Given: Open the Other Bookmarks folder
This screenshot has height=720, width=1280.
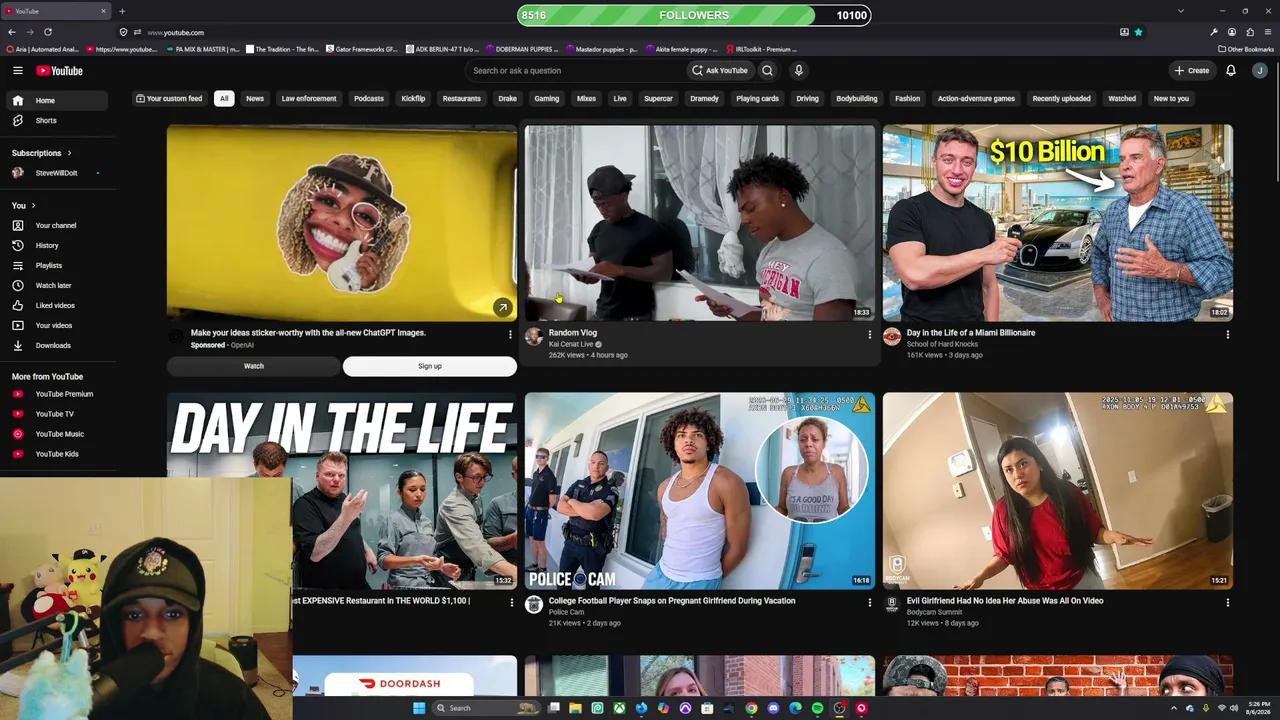Looking at the screenshot, I should tap(1245, 49).
